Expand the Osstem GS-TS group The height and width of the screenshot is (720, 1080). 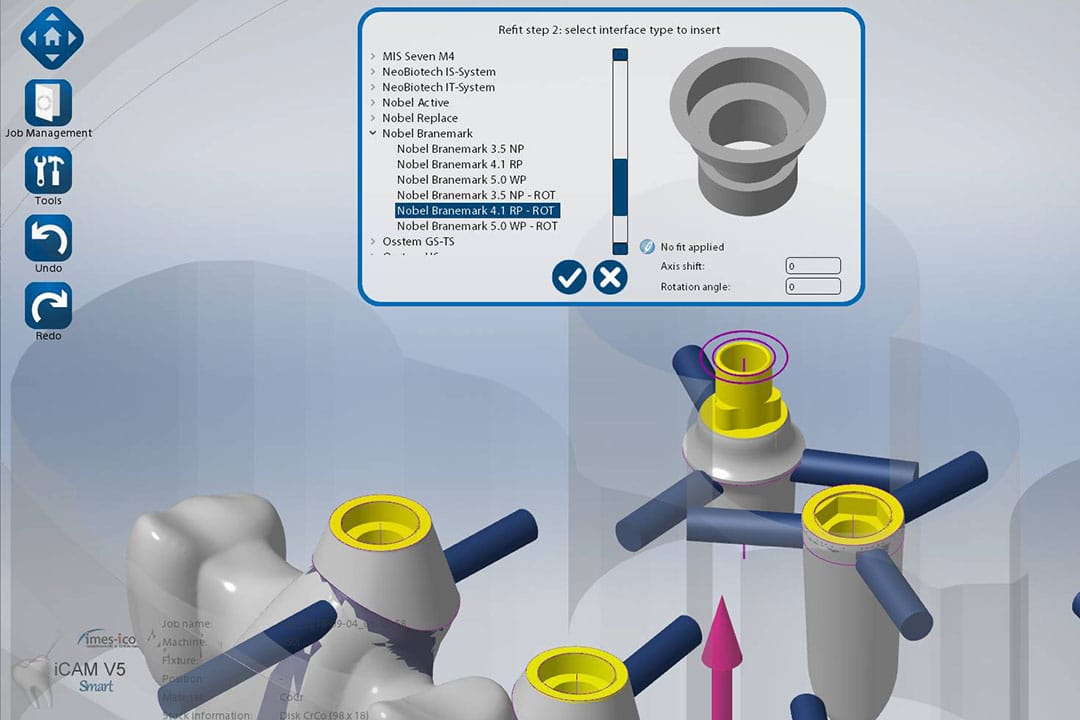(373, 242)
